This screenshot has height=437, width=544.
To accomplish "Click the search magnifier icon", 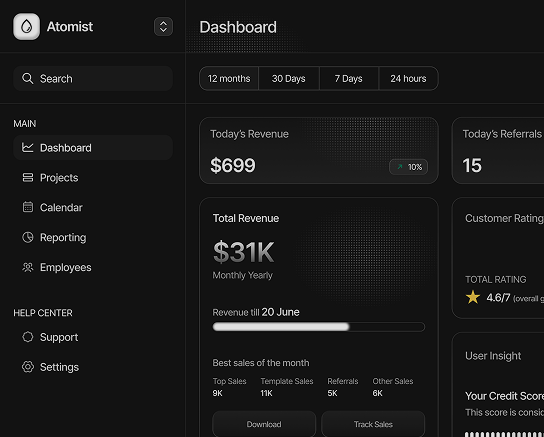I will 28,78.
